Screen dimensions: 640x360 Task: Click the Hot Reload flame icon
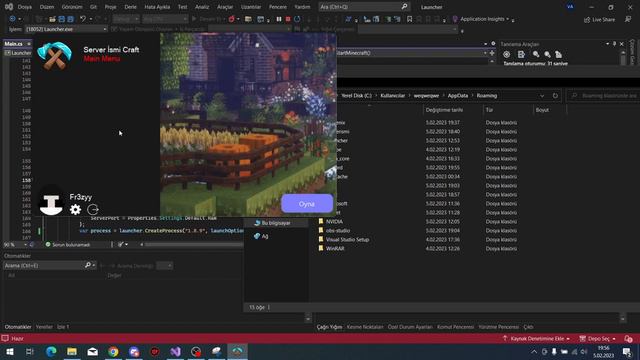231,19
